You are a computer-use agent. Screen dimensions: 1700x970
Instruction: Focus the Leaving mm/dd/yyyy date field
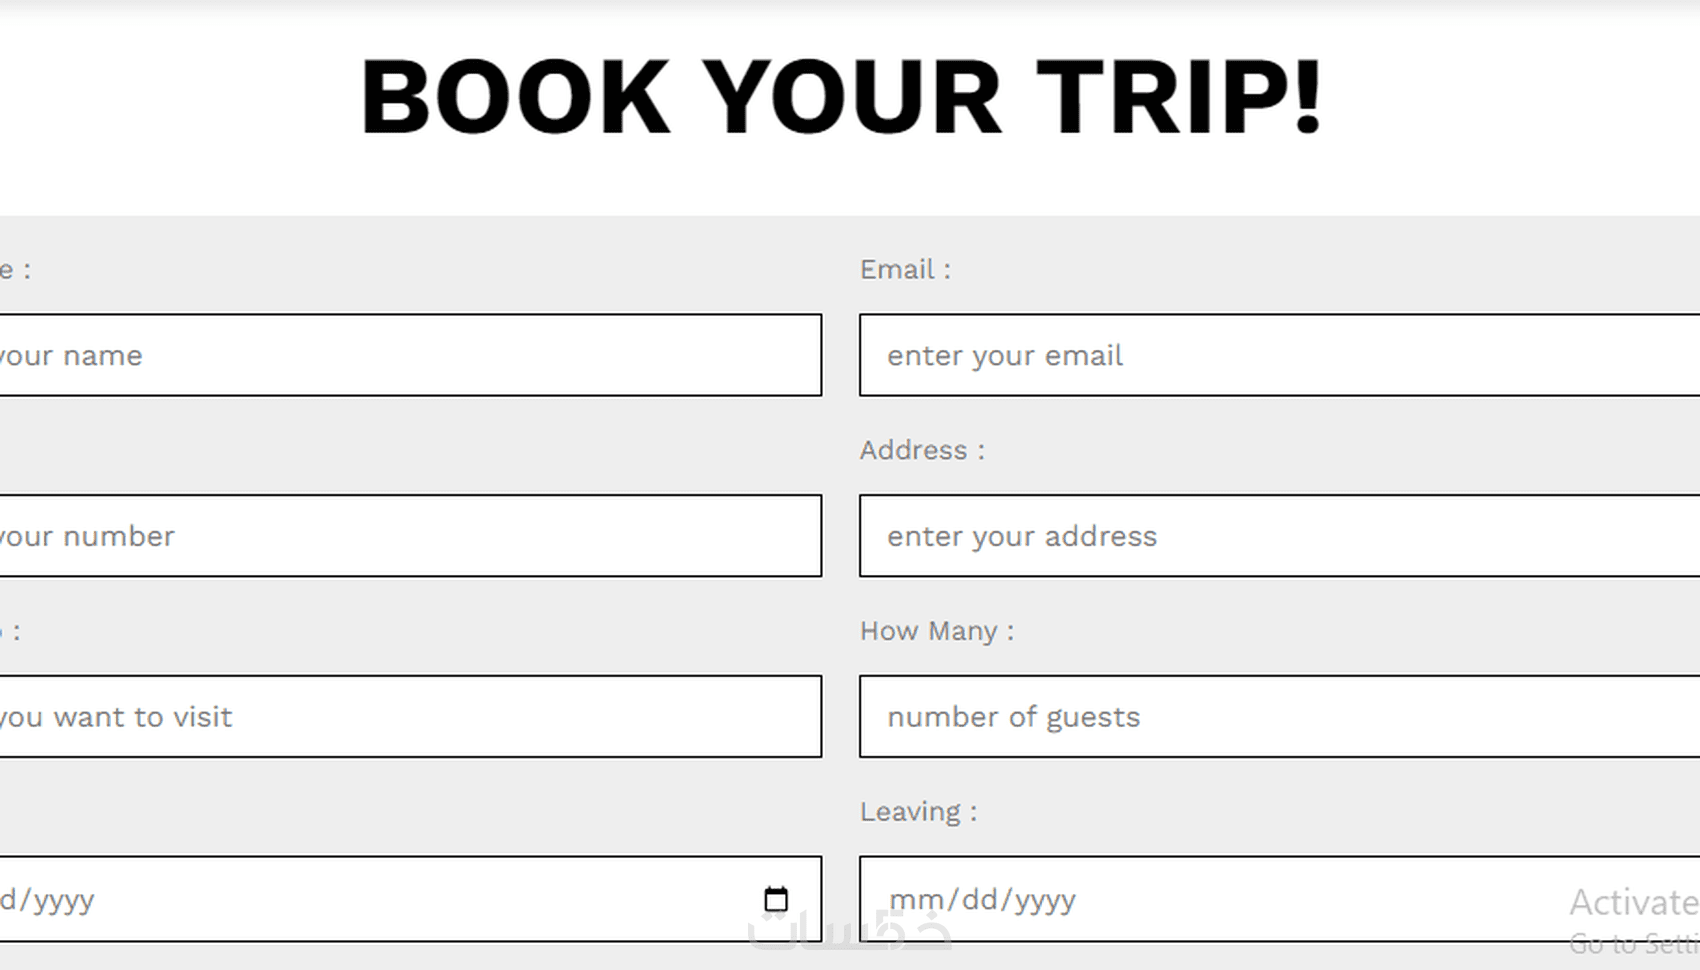tap(1279, 899)
